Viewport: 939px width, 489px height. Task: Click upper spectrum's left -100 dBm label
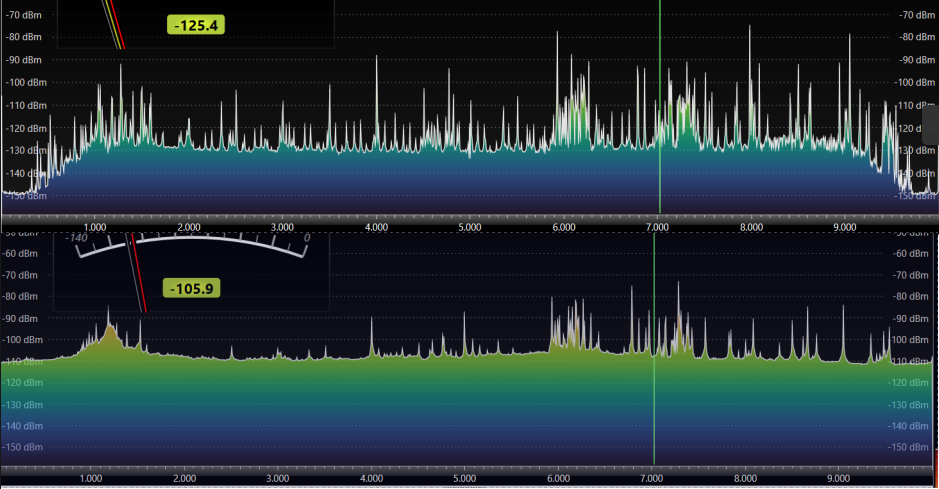[24, 82]
